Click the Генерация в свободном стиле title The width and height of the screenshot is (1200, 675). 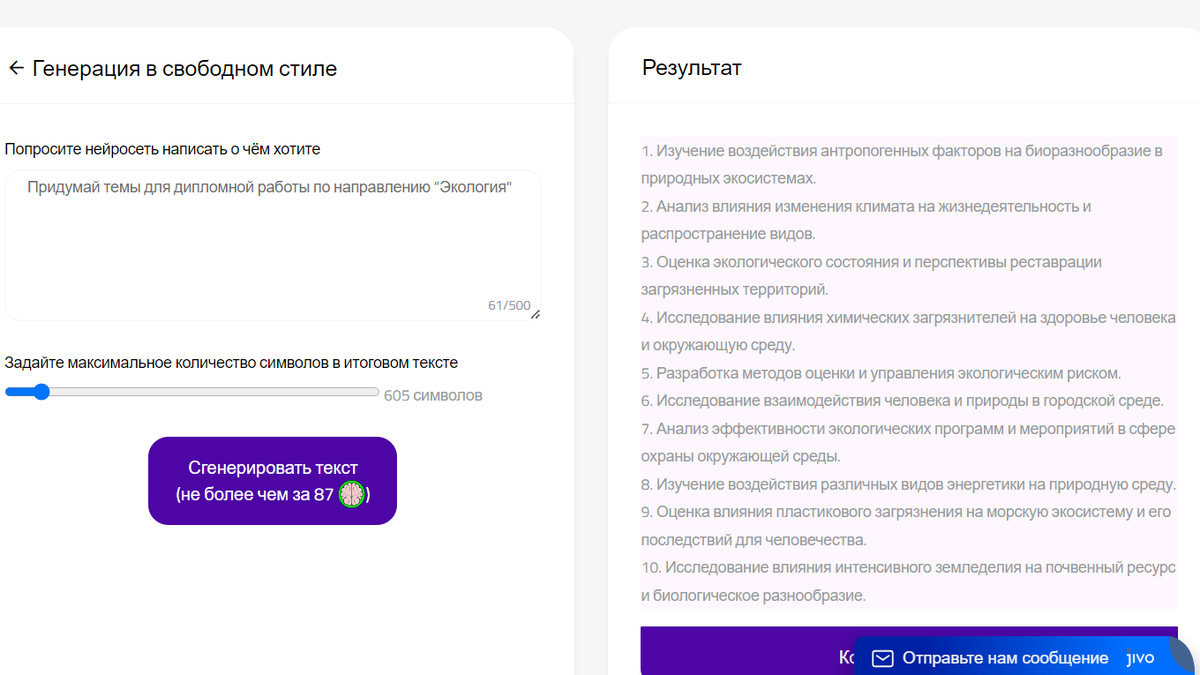click(x=184, y=67)
